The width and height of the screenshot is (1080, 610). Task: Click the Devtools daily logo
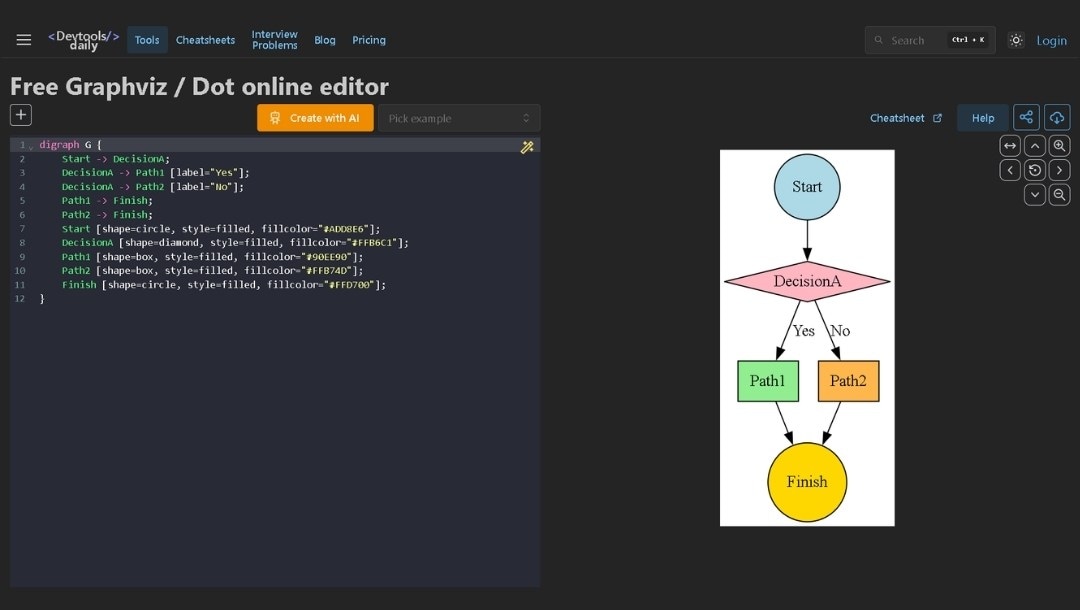[83, 40]
